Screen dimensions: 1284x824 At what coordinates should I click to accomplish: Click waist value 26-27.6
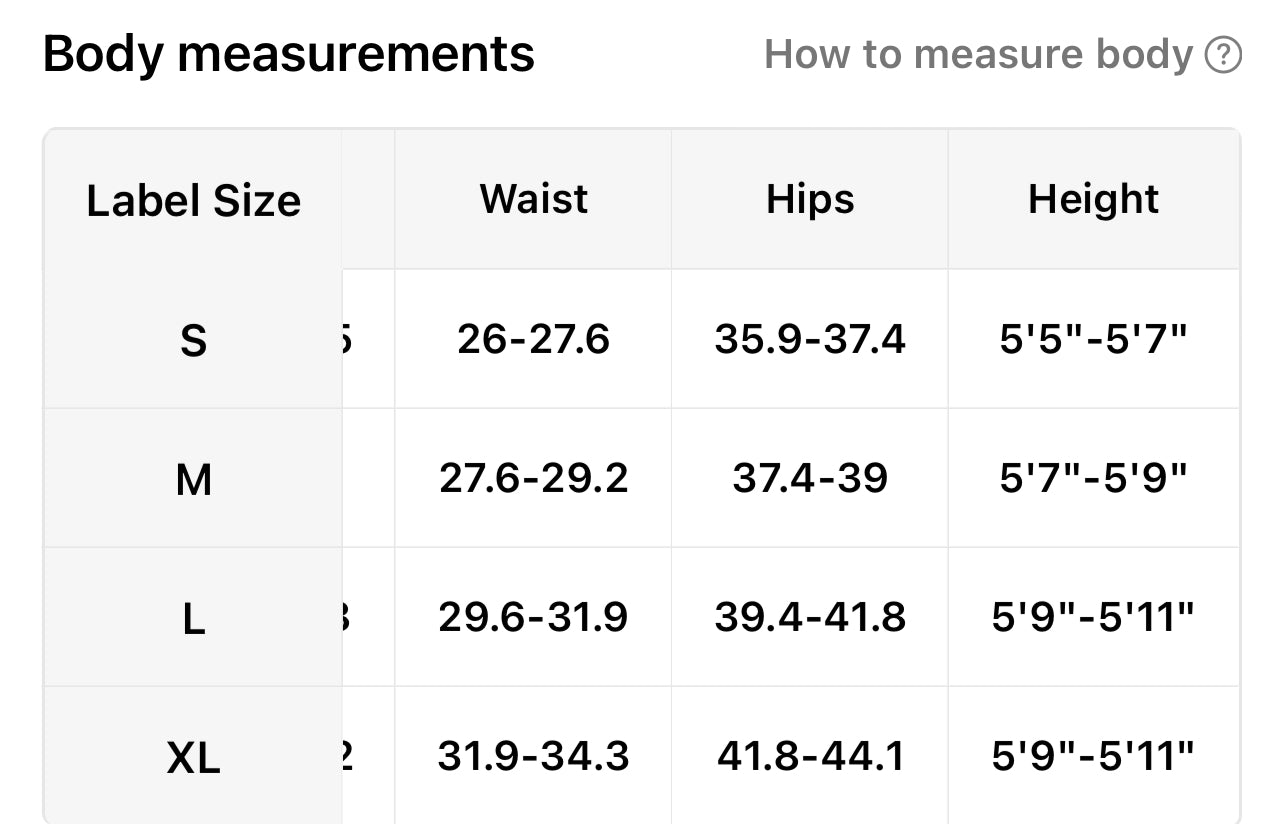[533, 339]
